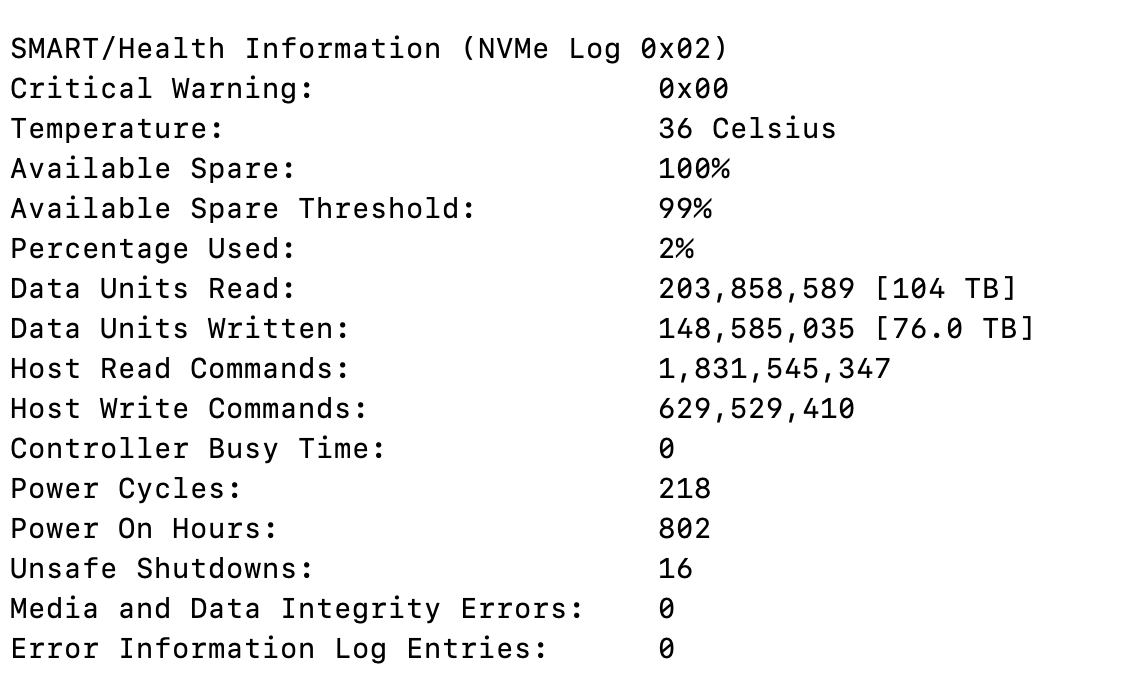Click the 148,585,035 [76.0 TB] value
The width and height of the screenshot is (1126, 684).
pos(847,329)
